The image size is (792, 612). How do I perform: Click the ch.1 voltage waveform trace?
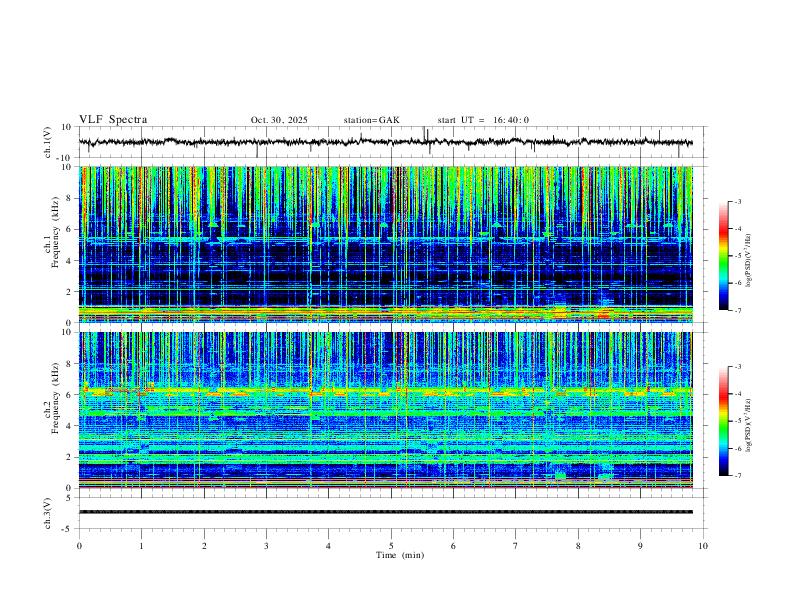point(385,142)
